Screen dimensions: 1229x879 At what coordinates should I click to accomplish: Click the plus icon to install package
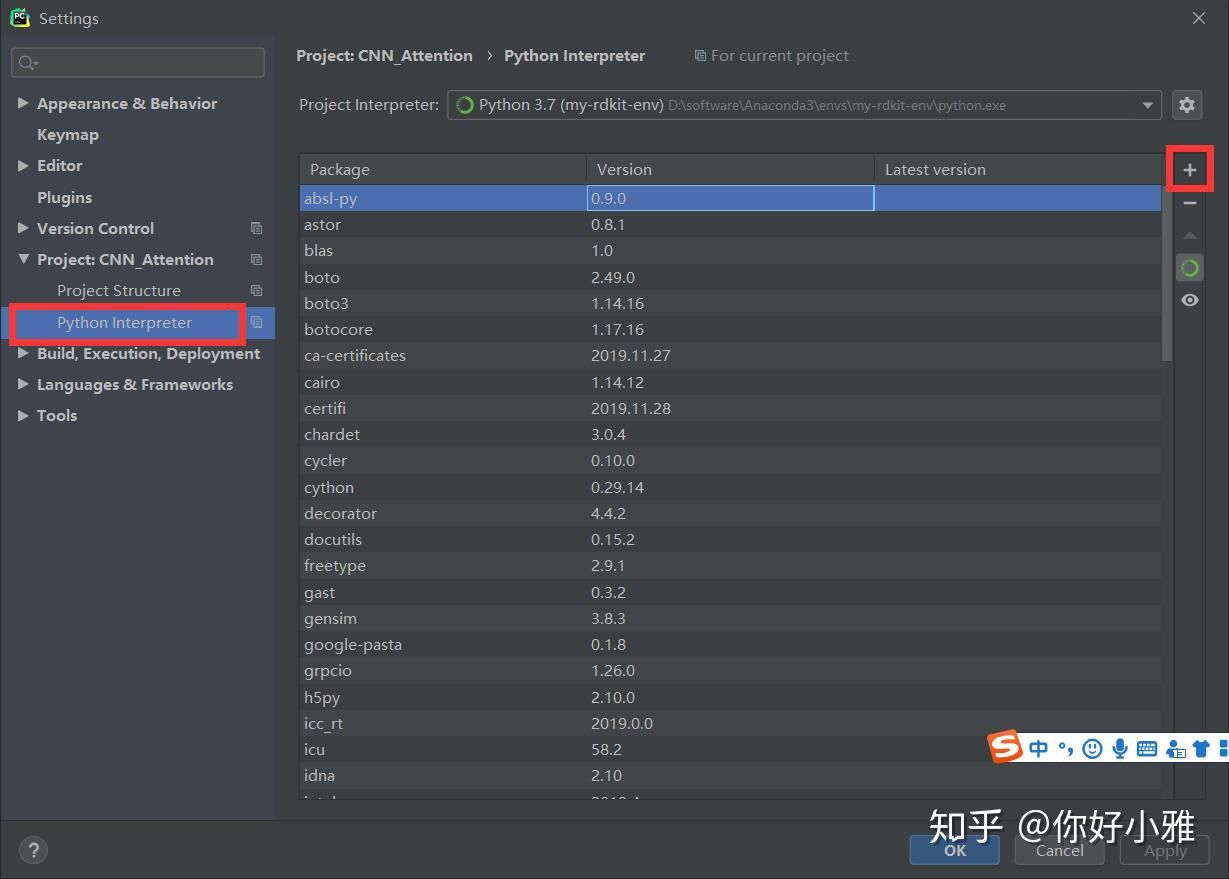click(1189, 170)
